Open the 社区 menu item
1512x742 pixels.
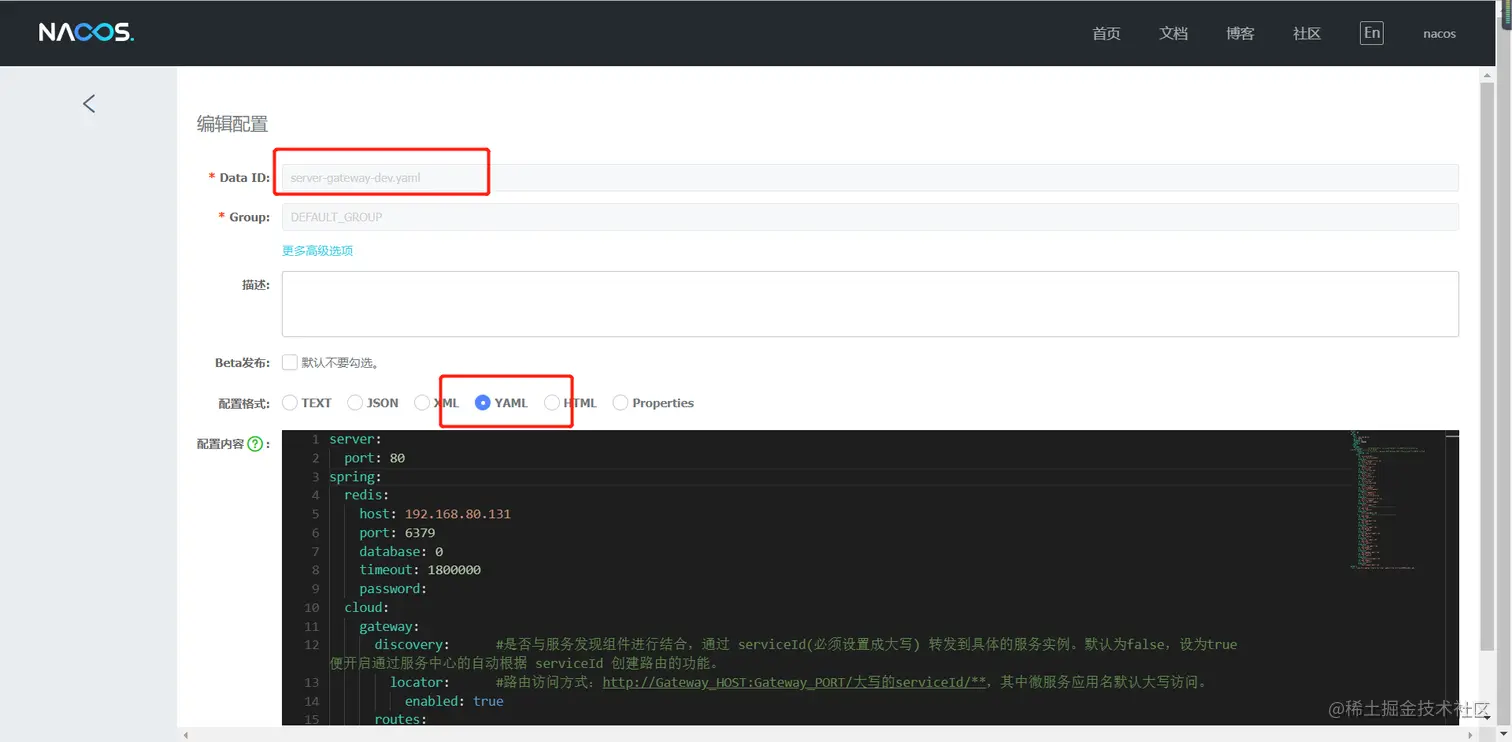tap(1307, 33)
